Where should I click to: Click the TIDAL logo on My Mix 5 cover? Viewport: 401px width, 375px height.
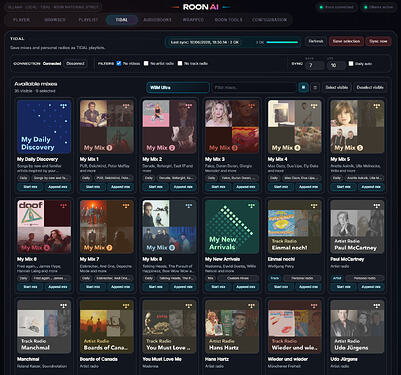pos(376,106)
